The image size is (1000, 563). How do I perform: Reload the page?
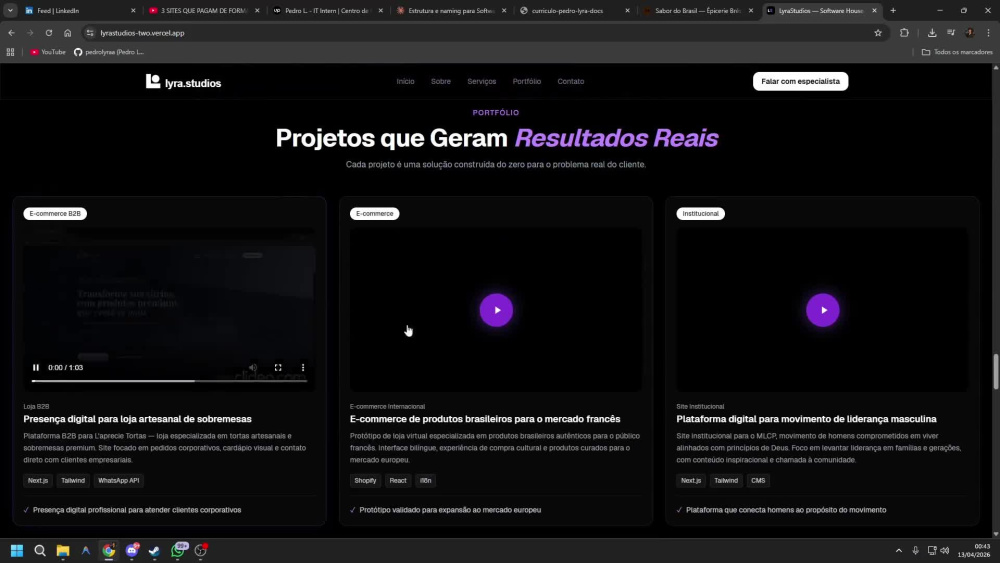point(48,33)
